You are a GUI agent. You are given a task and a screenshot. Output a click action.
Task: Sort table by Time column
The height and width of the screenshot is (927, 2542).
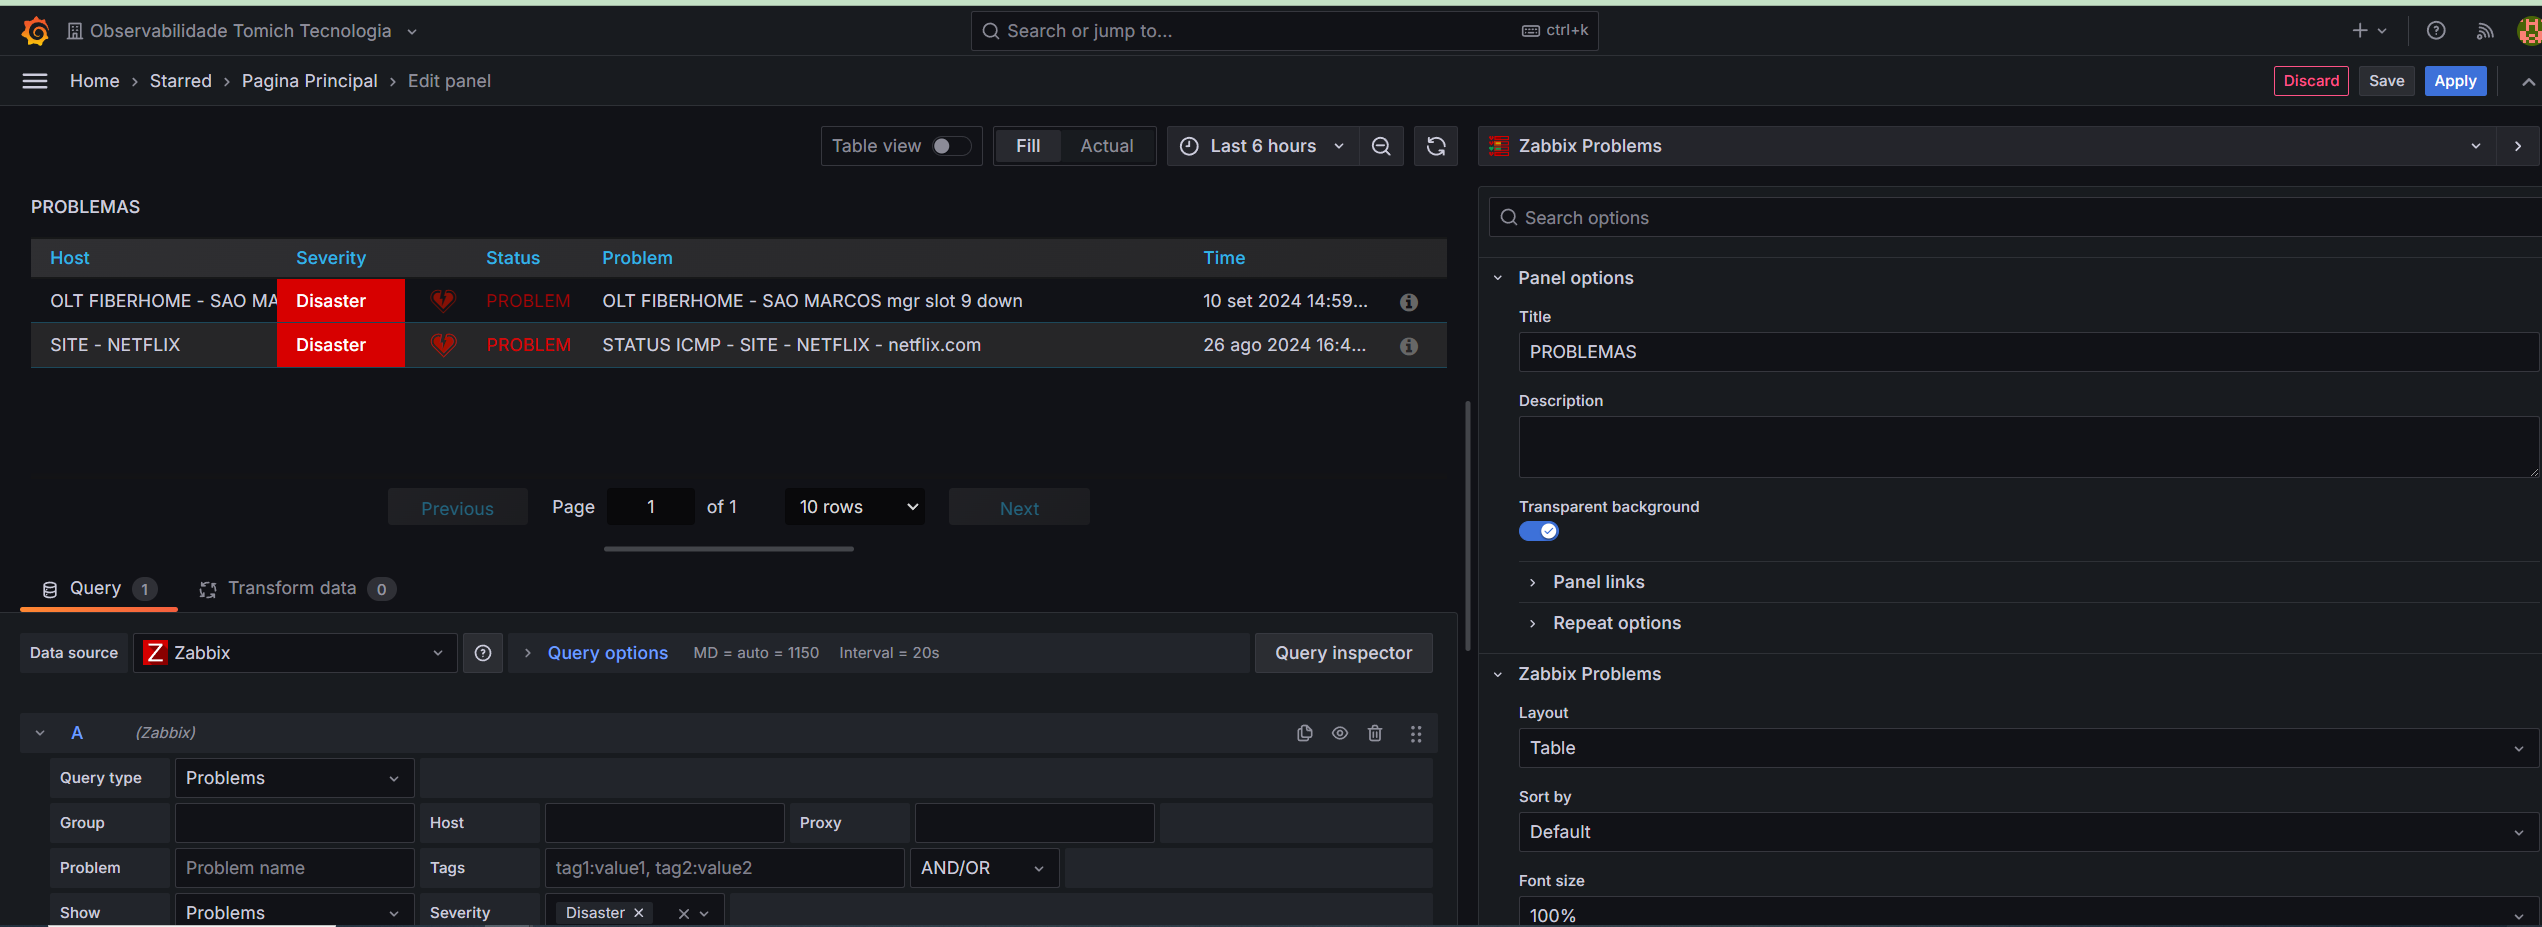tap(1224, 258)
